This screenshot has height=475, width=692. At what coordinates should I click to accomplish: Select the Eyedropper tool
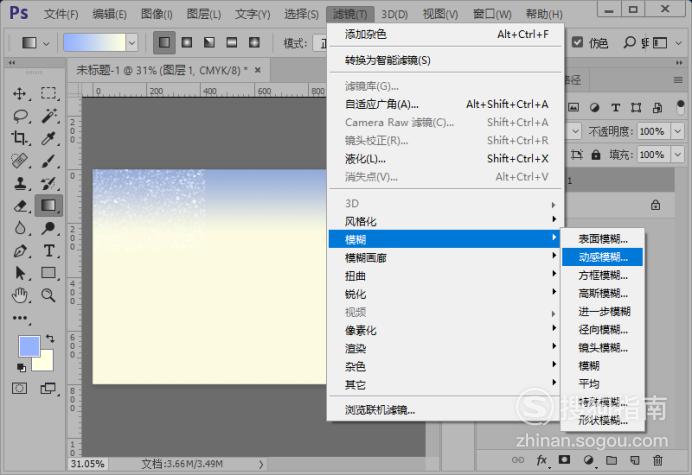tap(49, 139)
